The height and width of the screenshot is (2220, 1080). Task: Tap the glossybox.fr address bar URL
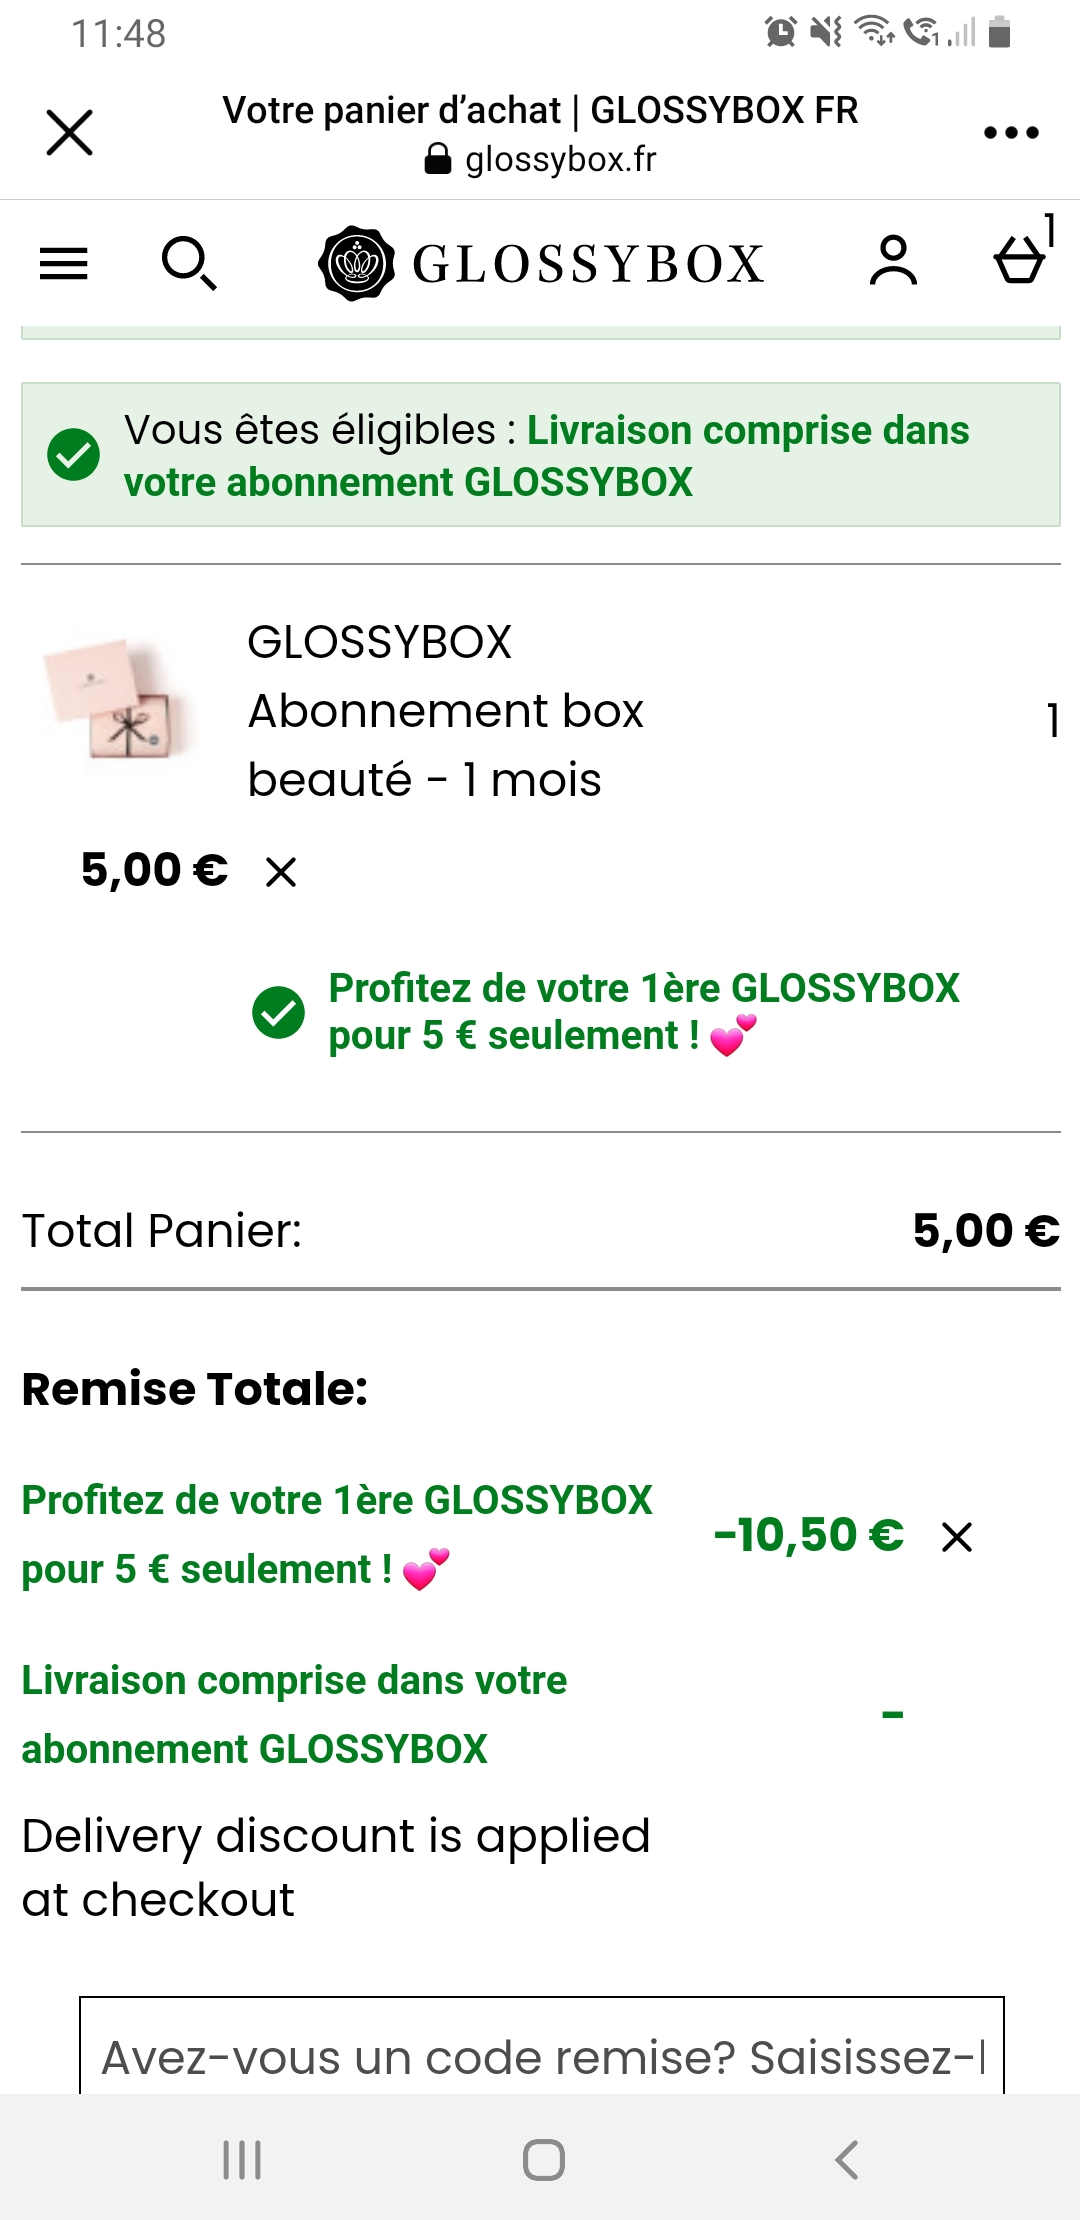pyautogui.click(x=541, y=159)
